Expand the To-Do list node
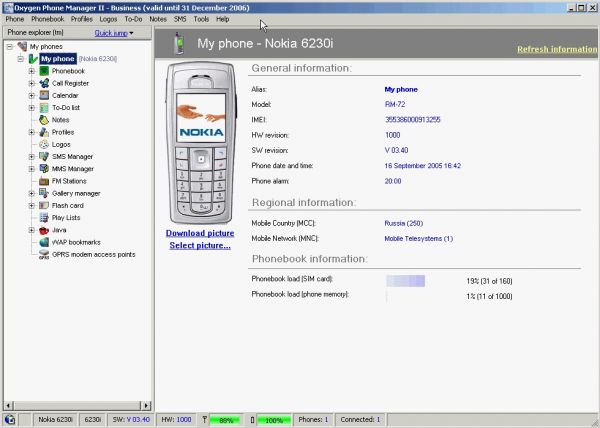 32,108
